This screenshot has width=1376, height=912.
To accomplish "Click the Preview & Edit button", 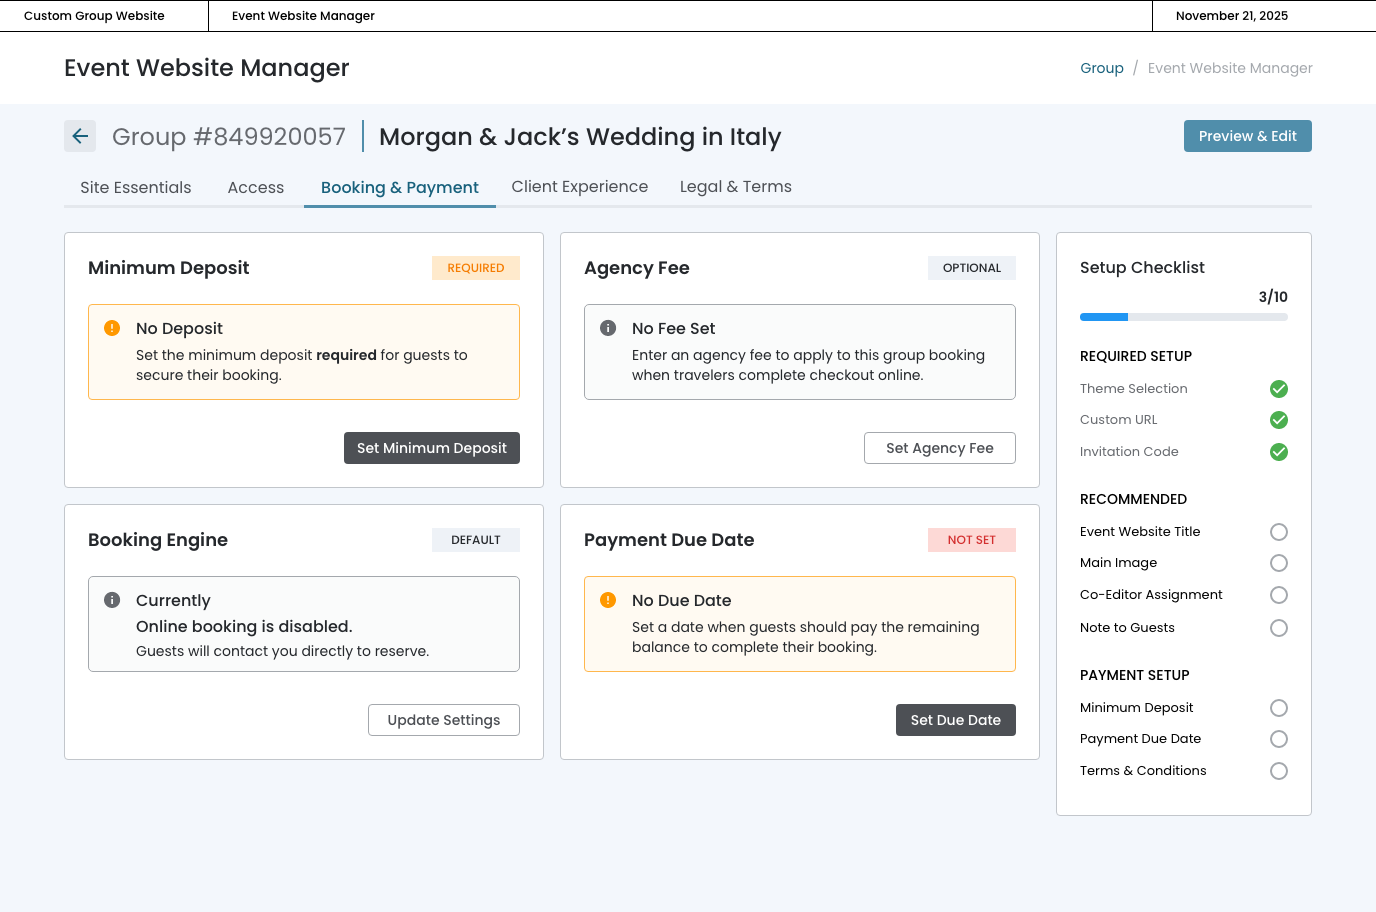I will [x=1247, y=136].
